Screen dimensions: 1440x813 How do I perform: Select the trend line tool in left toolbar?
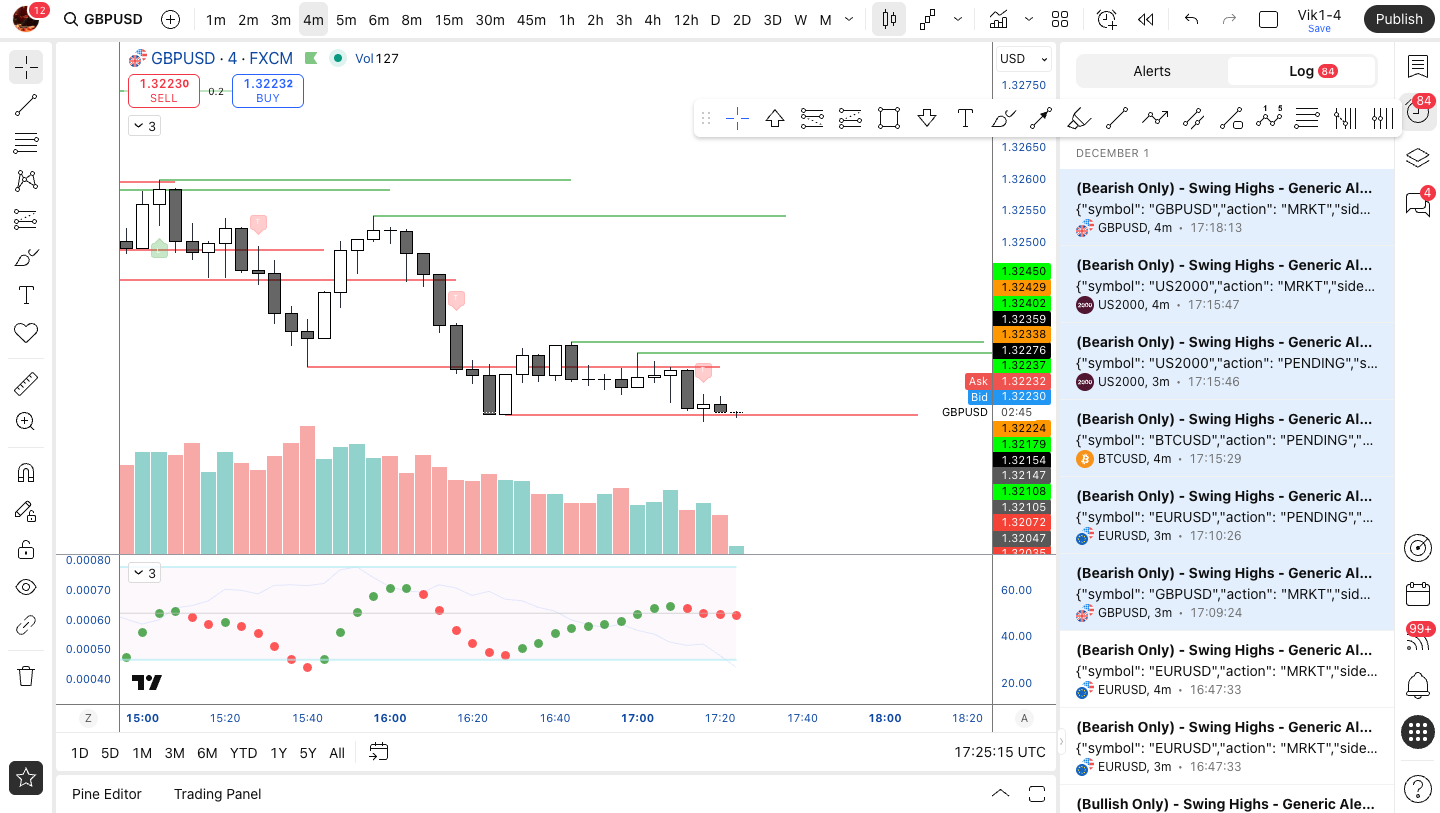(x=26, y=105)
